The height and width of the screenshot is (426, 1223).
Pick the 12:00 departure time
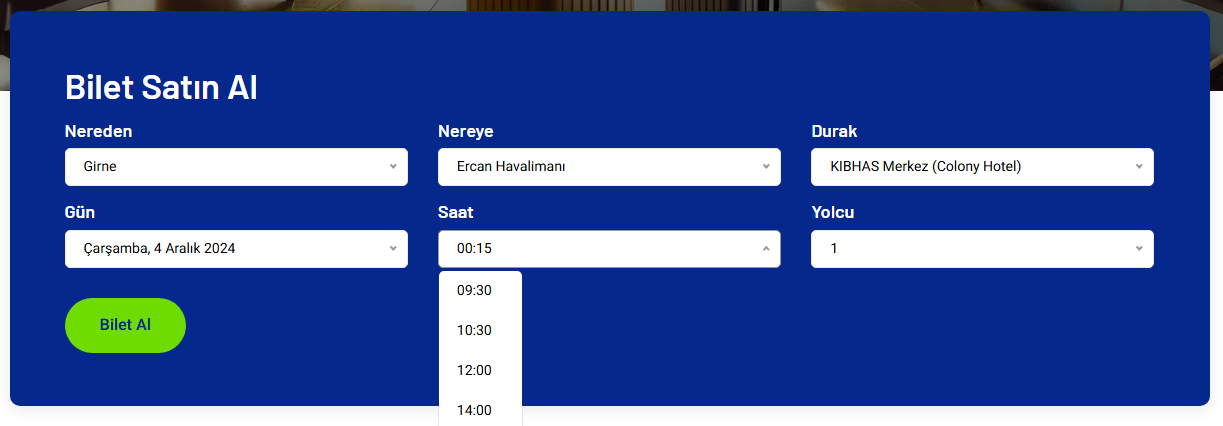(475, 371)
